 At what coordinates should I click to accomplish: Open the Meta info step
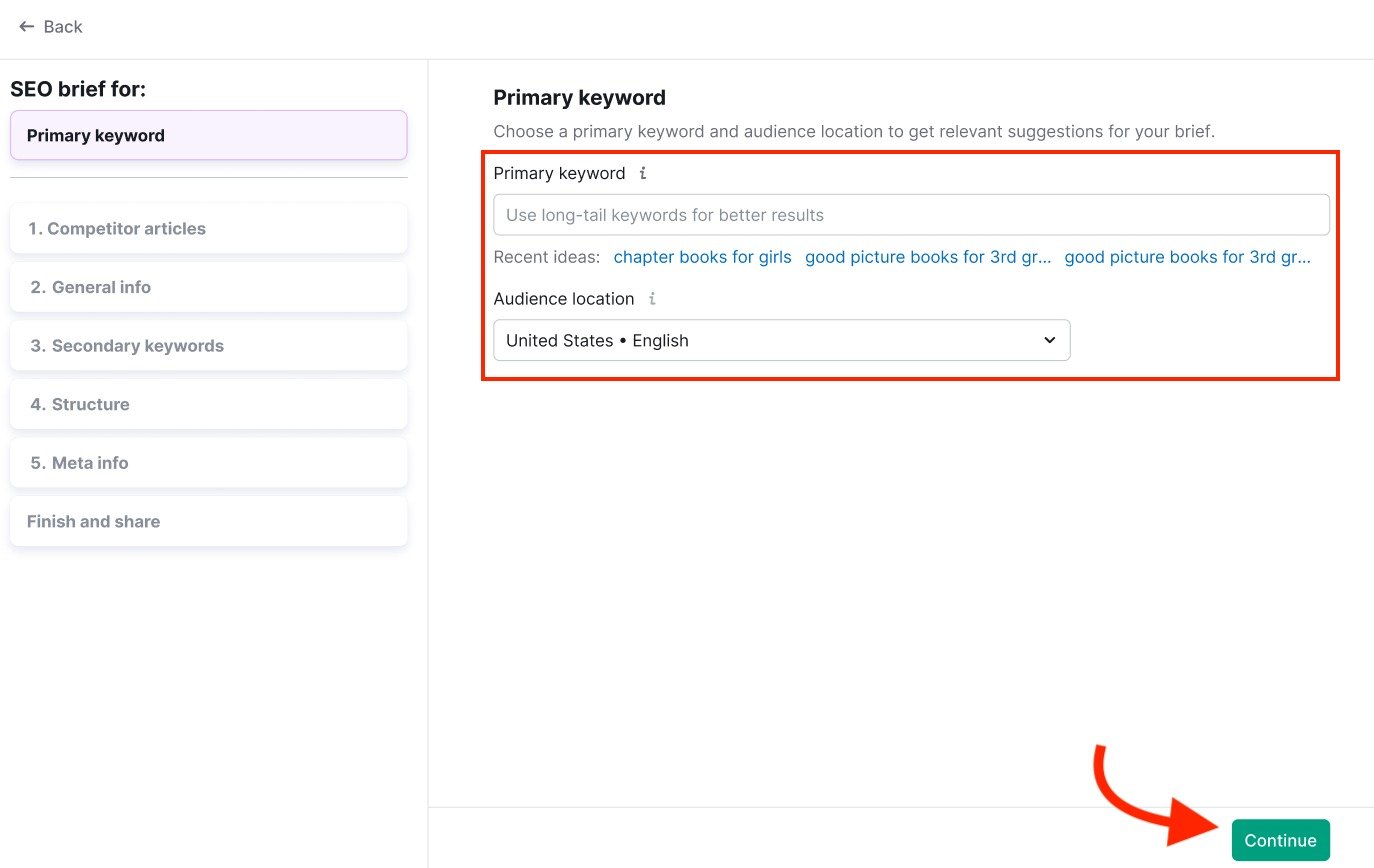(x=208, y=463)
